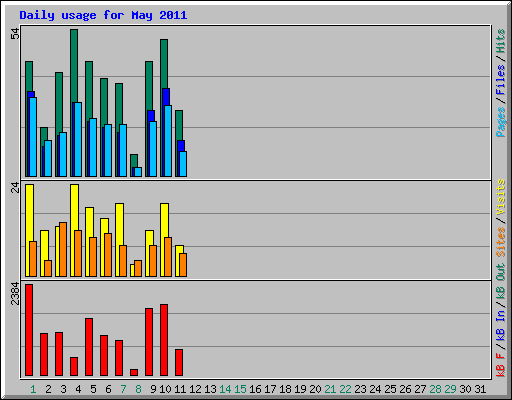Click the light blue pages bar for day 11
This screenshot has height=400, width=512.
tap(183, 164)
